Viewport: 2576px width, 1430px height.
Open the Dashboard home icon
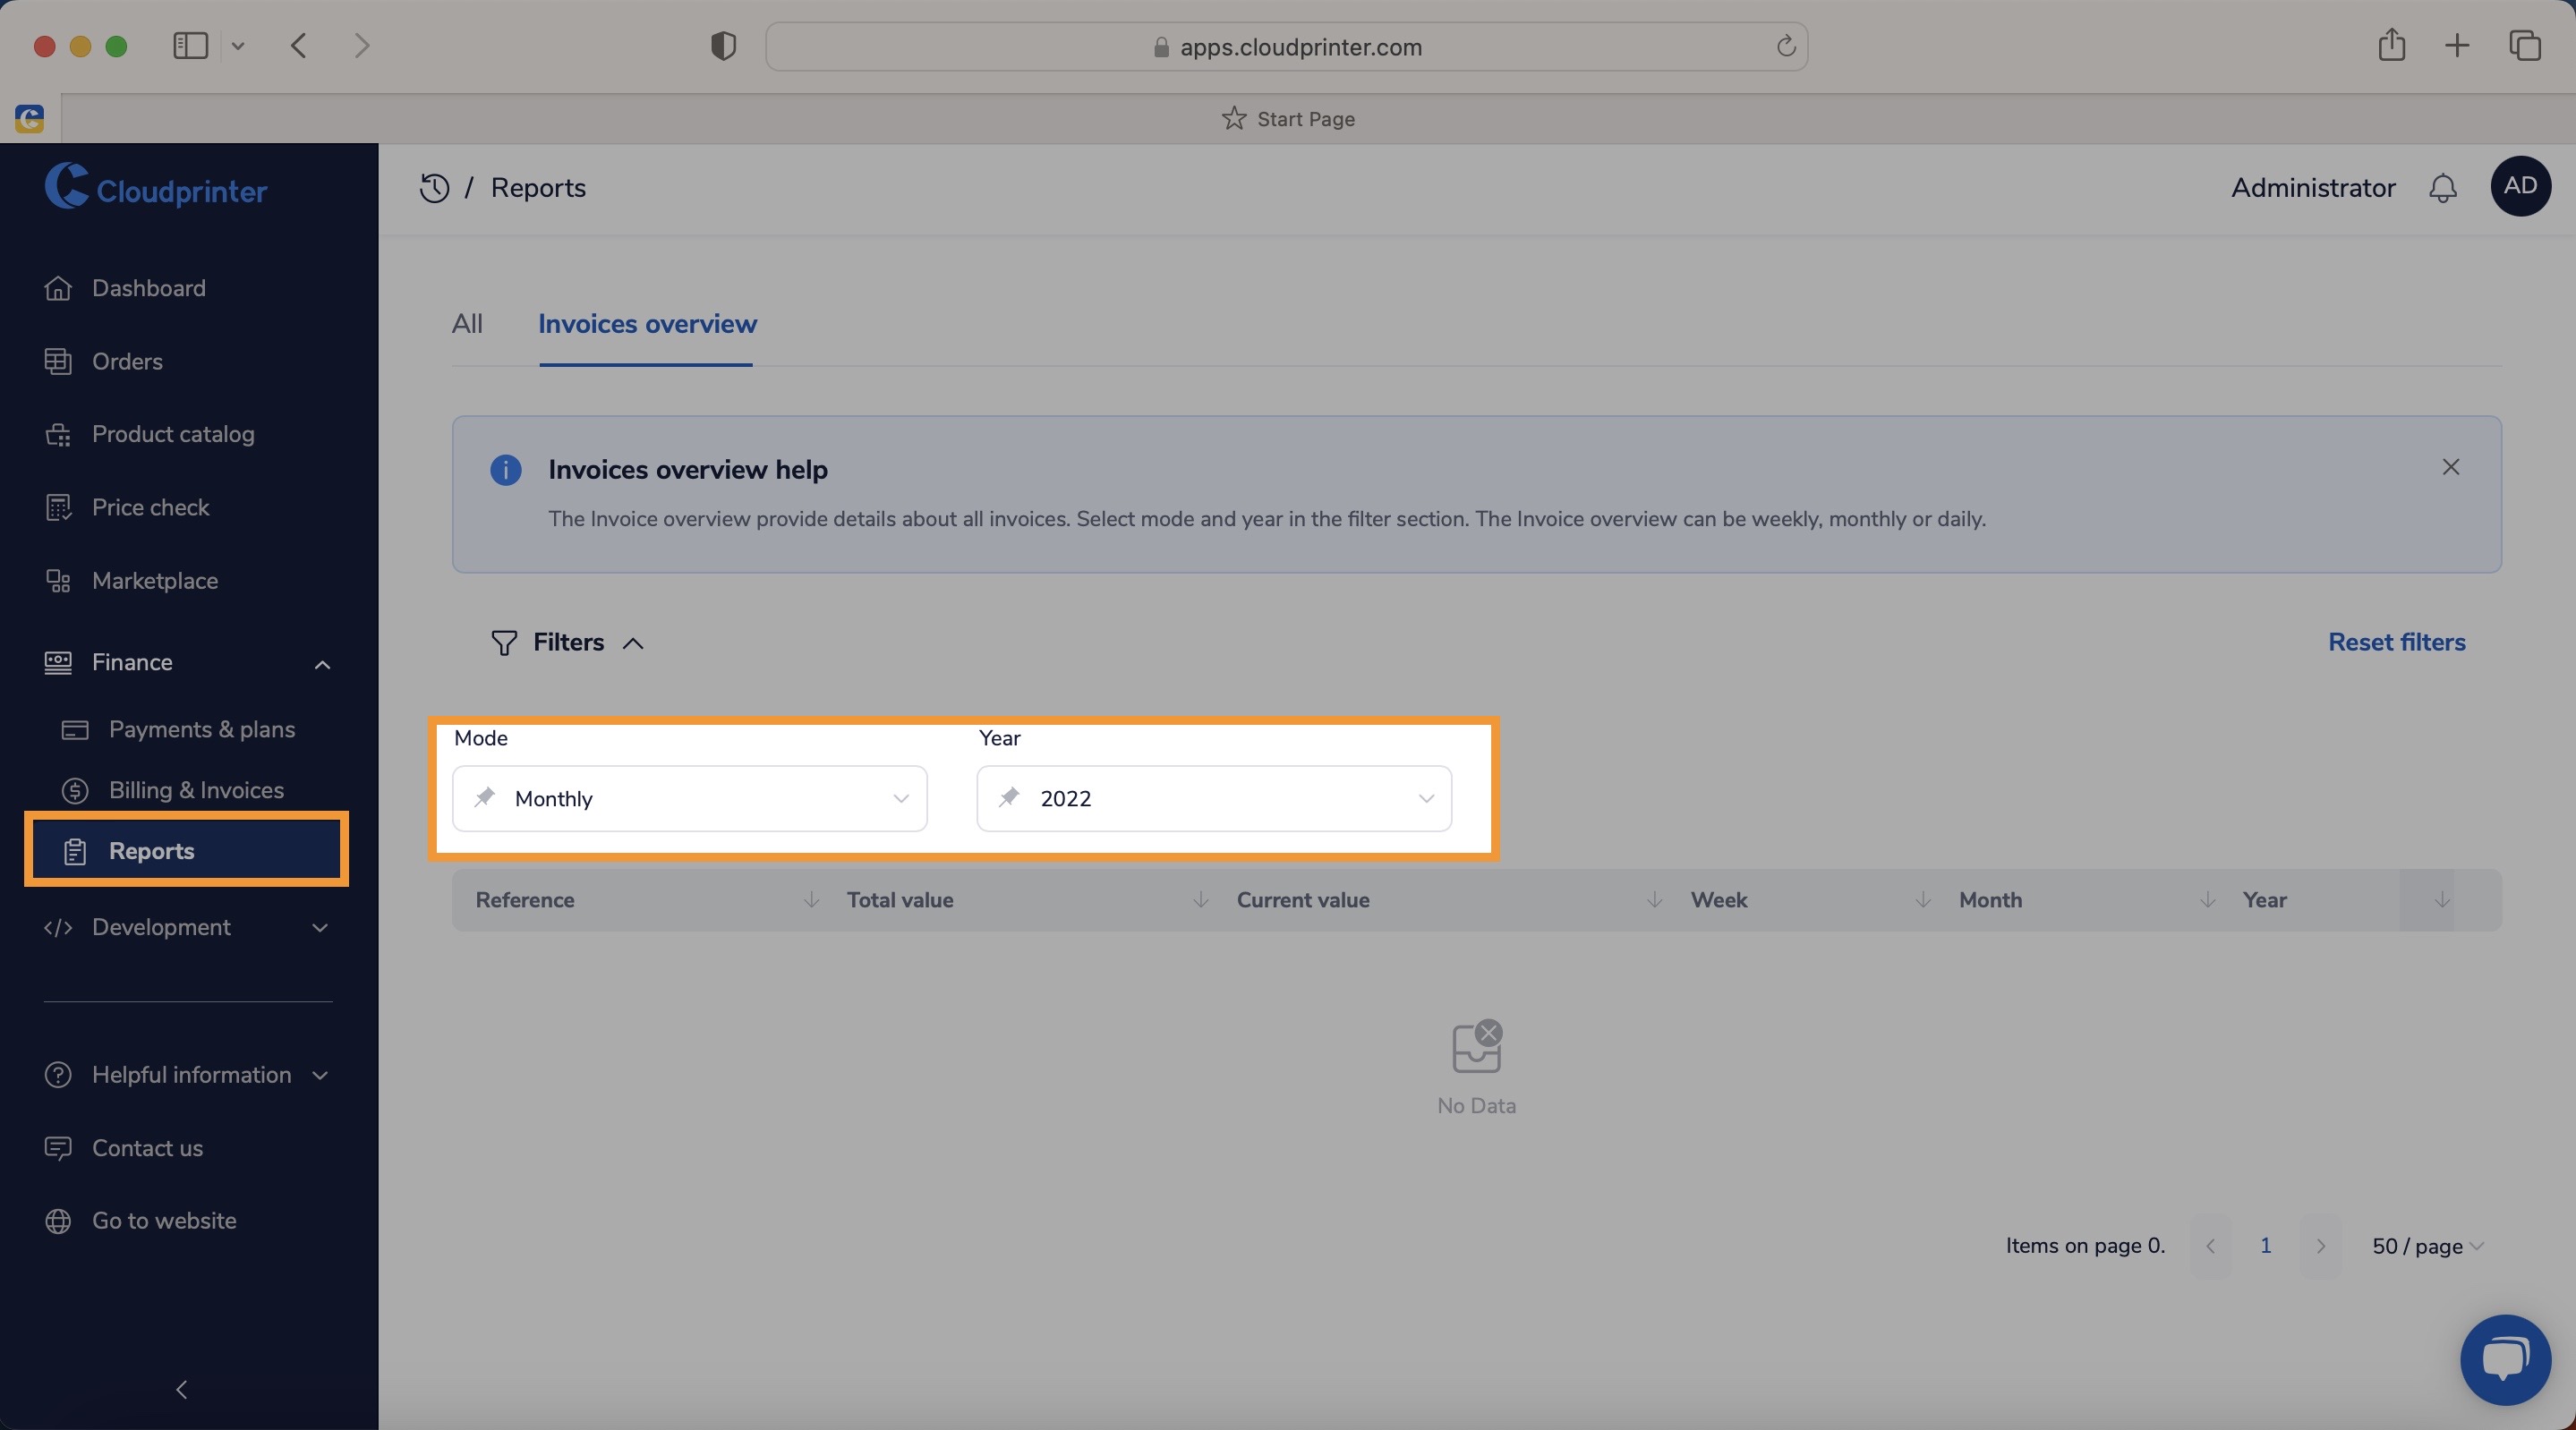[x=58, y=288]
